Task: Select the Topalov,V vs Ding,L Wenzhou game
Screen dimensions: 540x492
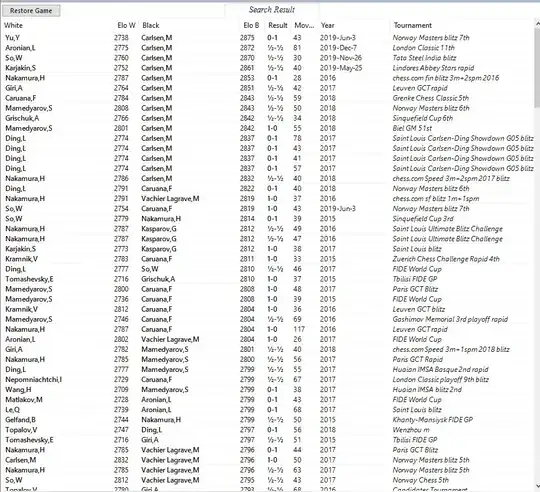Action: (x=267, y=430)
